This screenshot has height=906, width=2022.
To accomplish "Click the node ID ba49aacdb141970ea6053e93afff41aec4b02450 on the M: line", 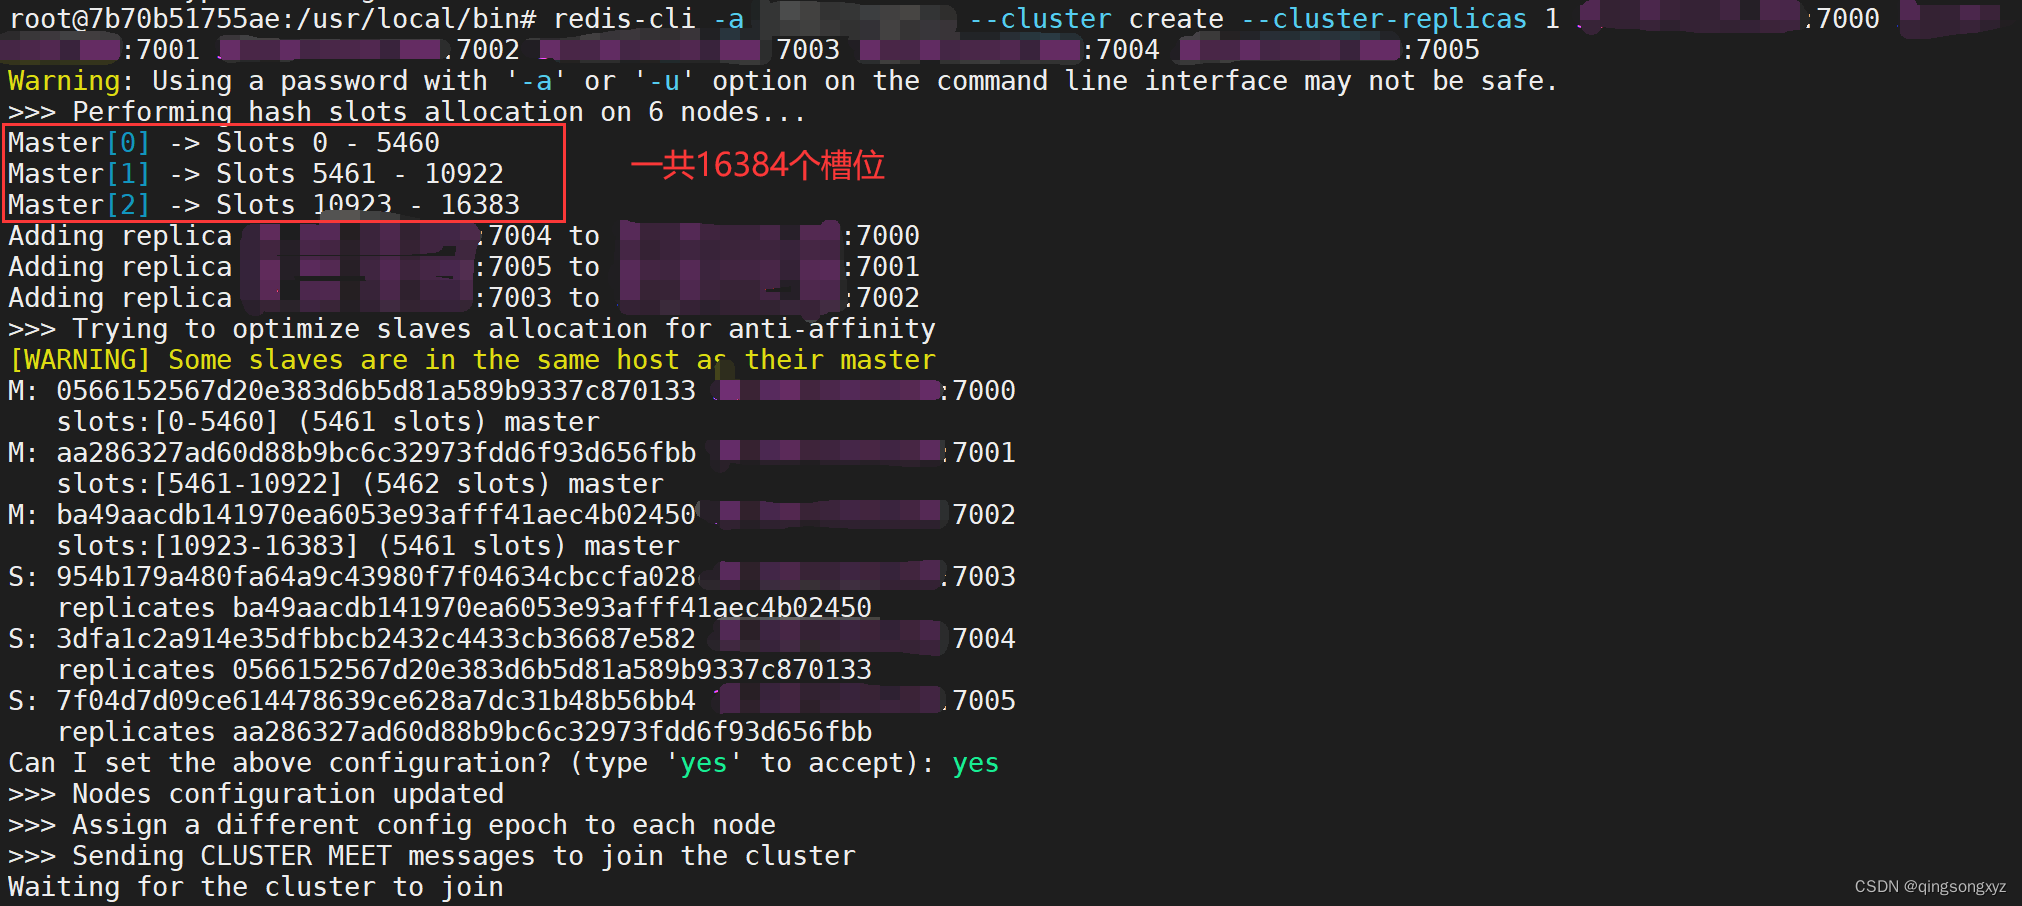I will pos(376,515).
